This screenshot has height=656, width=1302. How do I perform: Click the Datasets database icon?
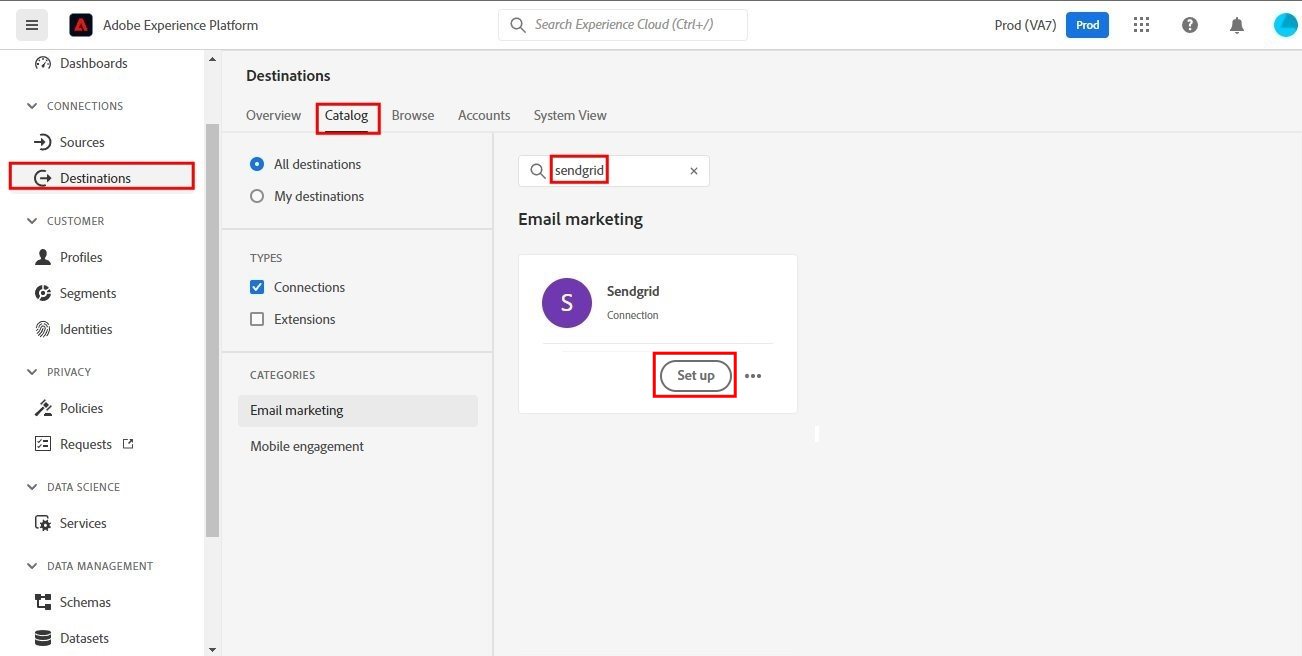[43, 638]
